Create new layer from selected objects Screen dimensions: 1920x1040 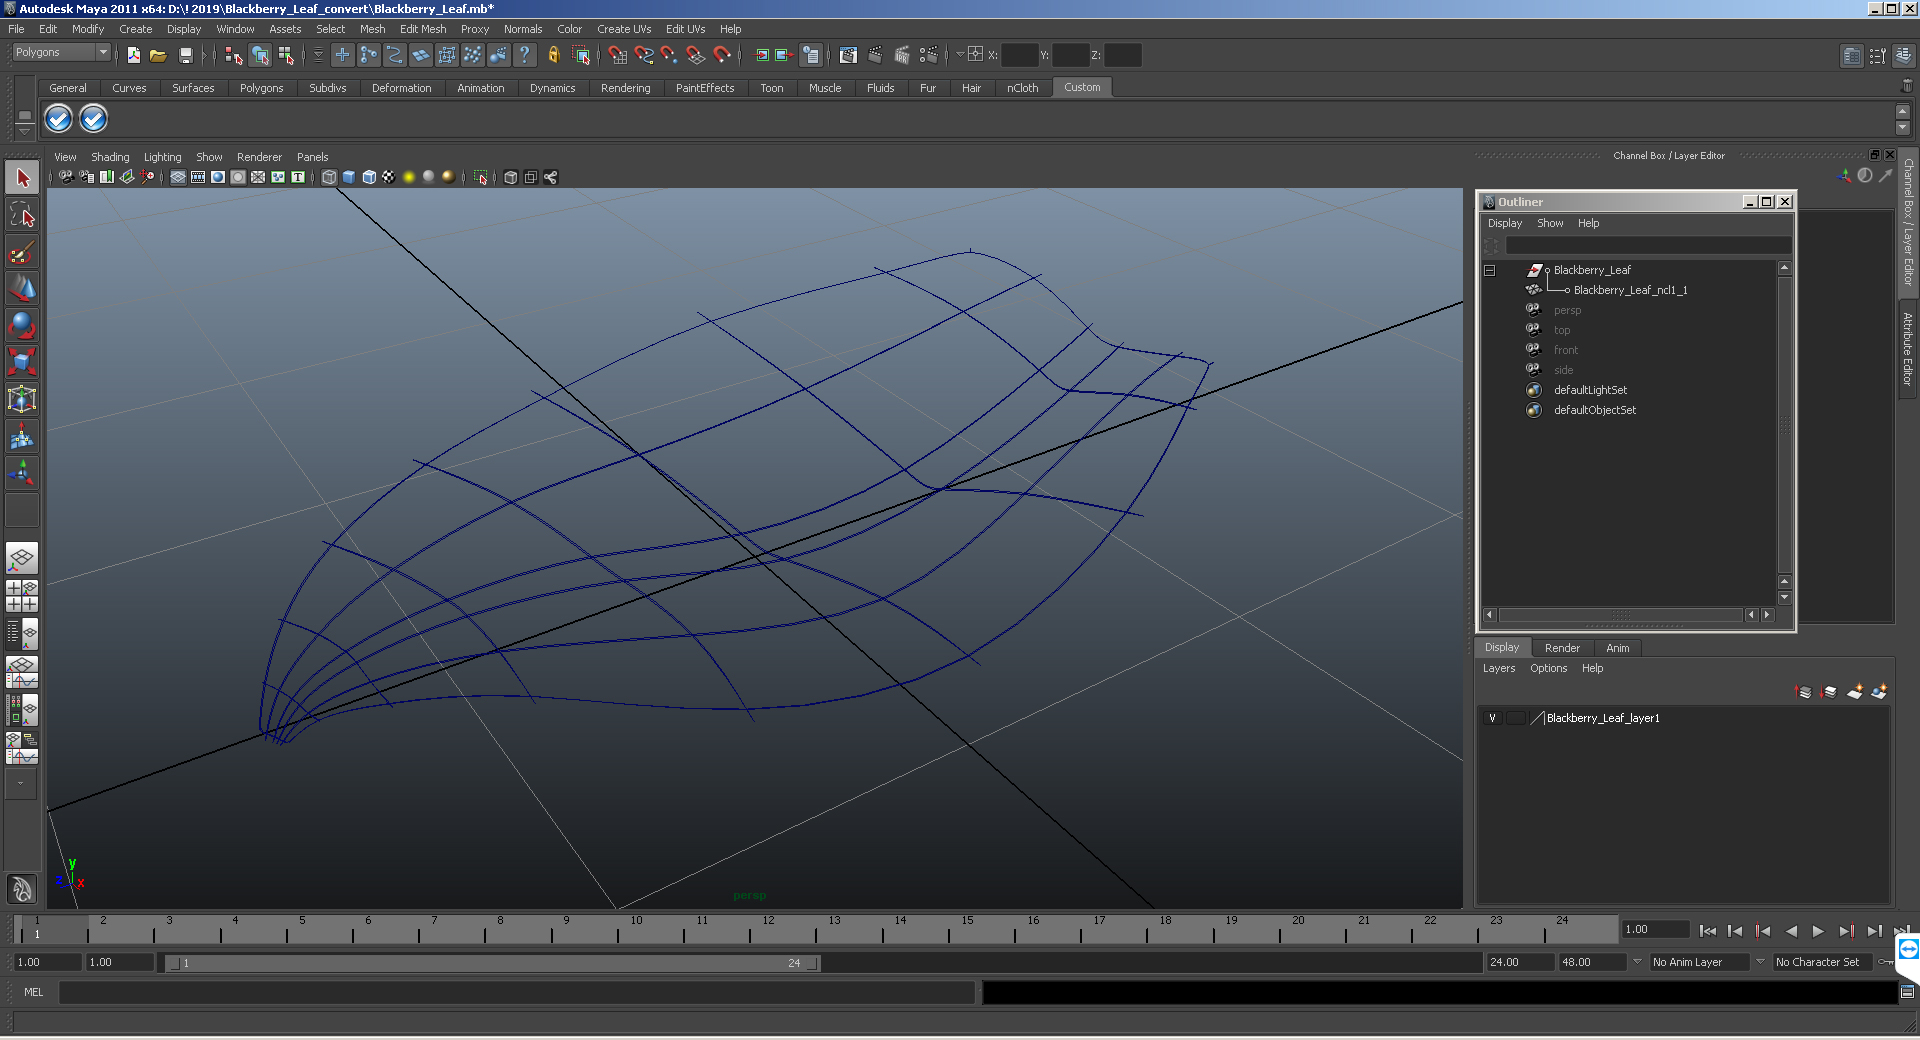[x=1879, y=691]
